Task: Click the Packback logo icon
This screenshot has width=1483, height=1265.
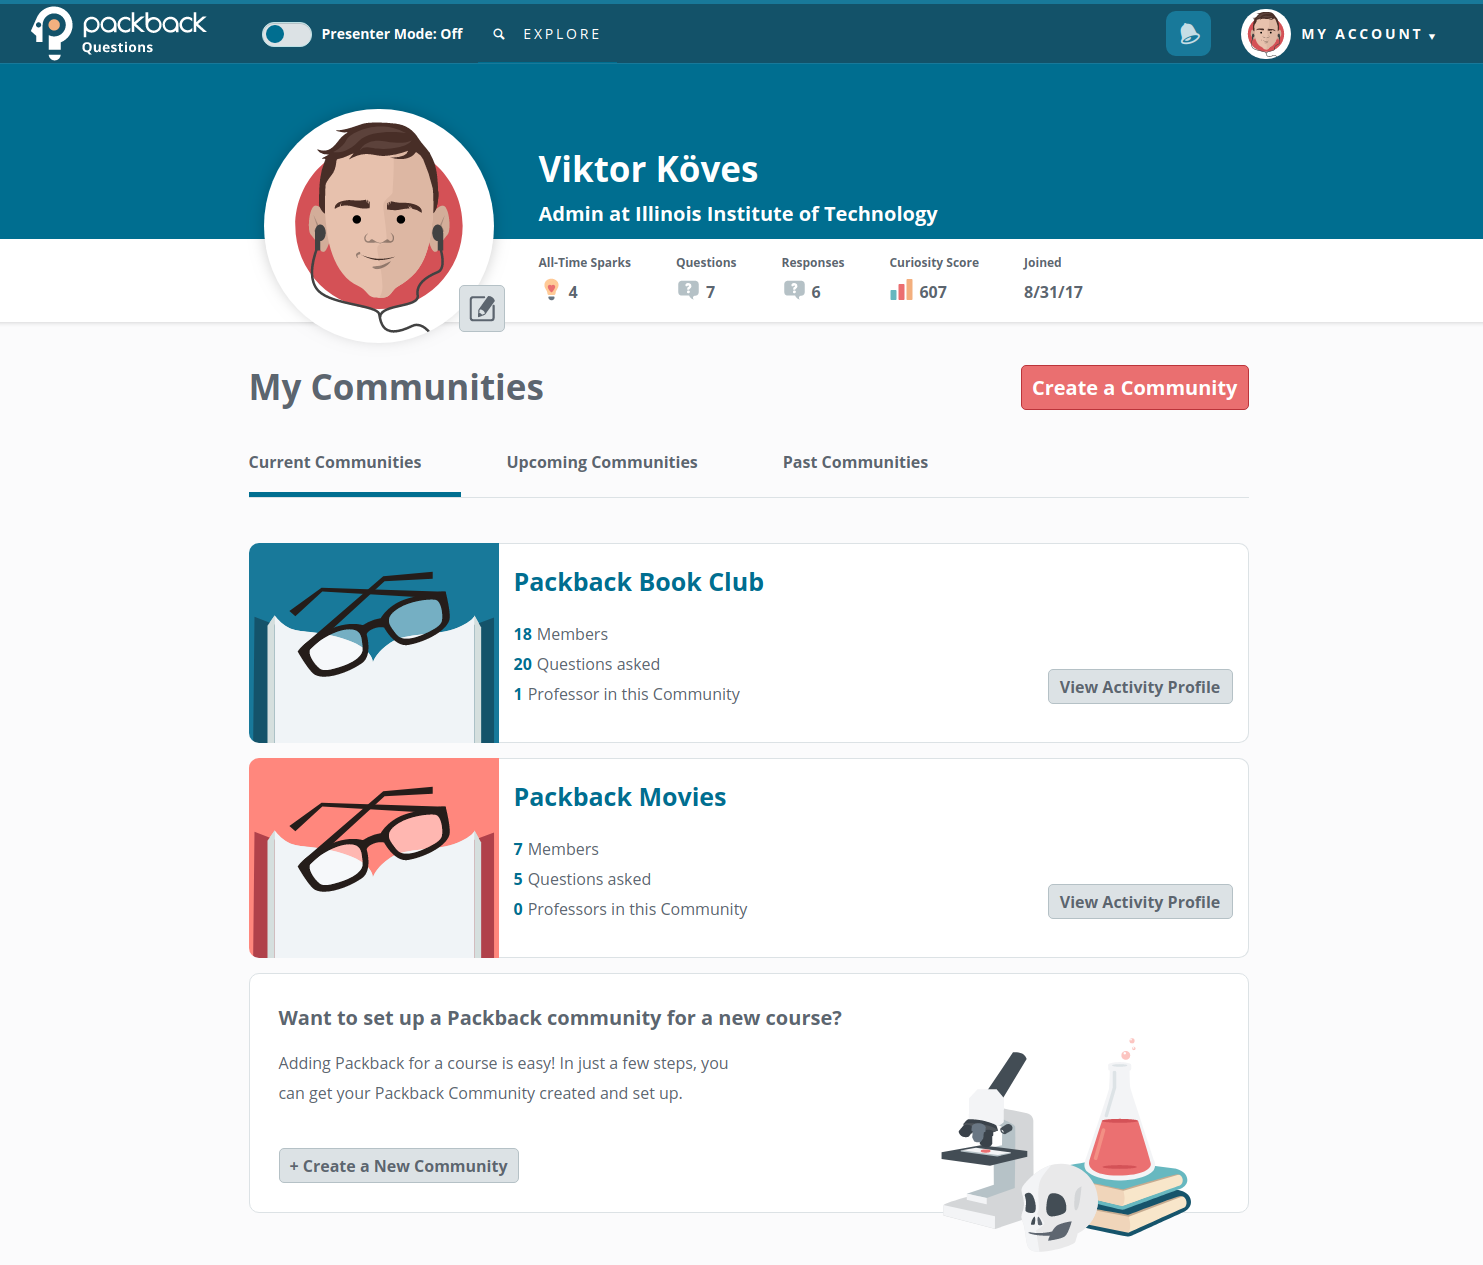Action: pyautogui.click(x=52, y=32)
